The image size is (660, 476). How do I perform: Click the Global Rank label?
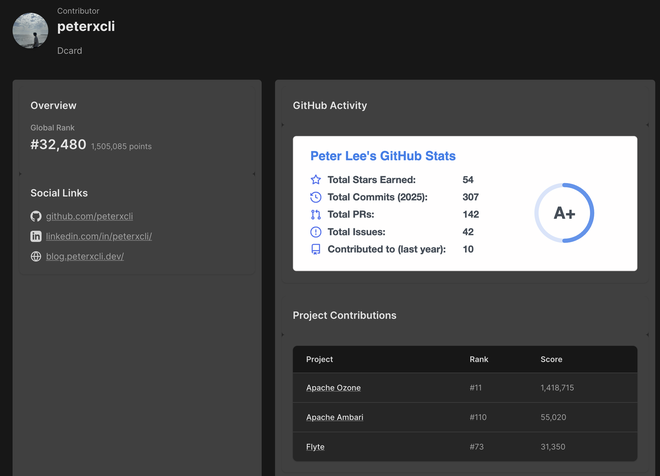click(52, 128)
